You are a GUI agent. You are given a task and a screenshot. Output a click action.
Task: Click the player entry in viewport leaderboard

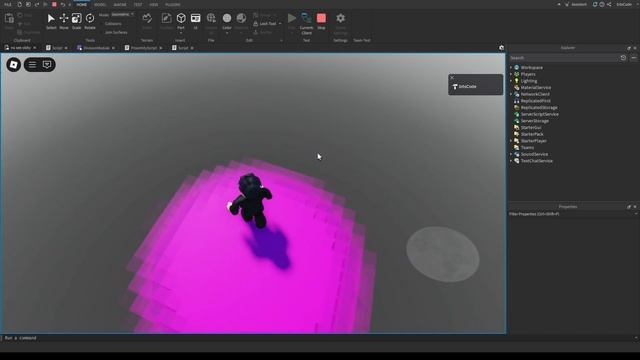coord(476,87)
